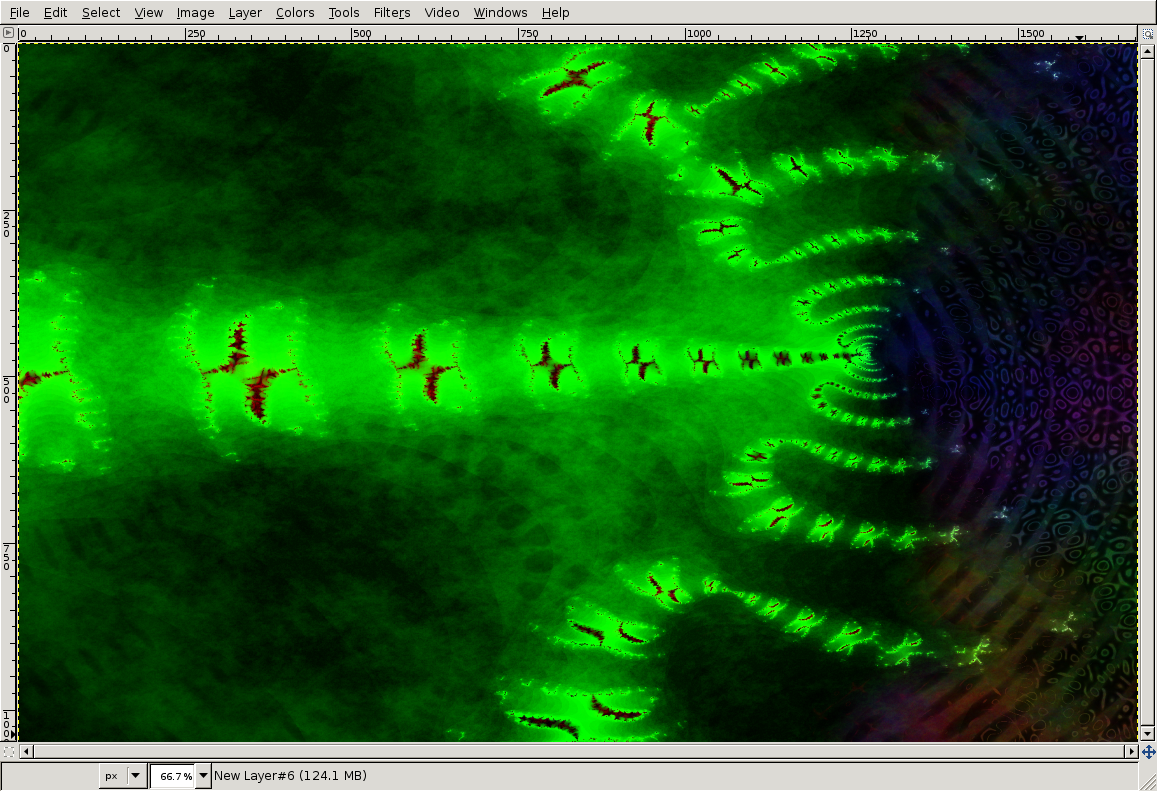Expand the zoom level dropdown arrow

coord(204,776)
